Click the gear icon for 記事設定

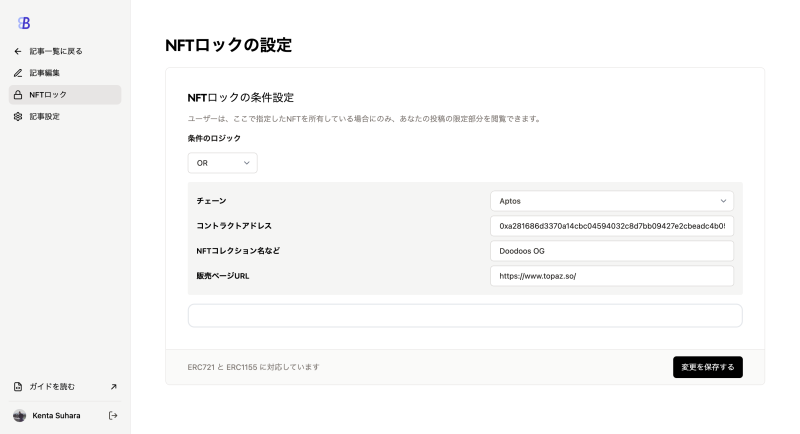pyautogui.click(x=18, y=117)
